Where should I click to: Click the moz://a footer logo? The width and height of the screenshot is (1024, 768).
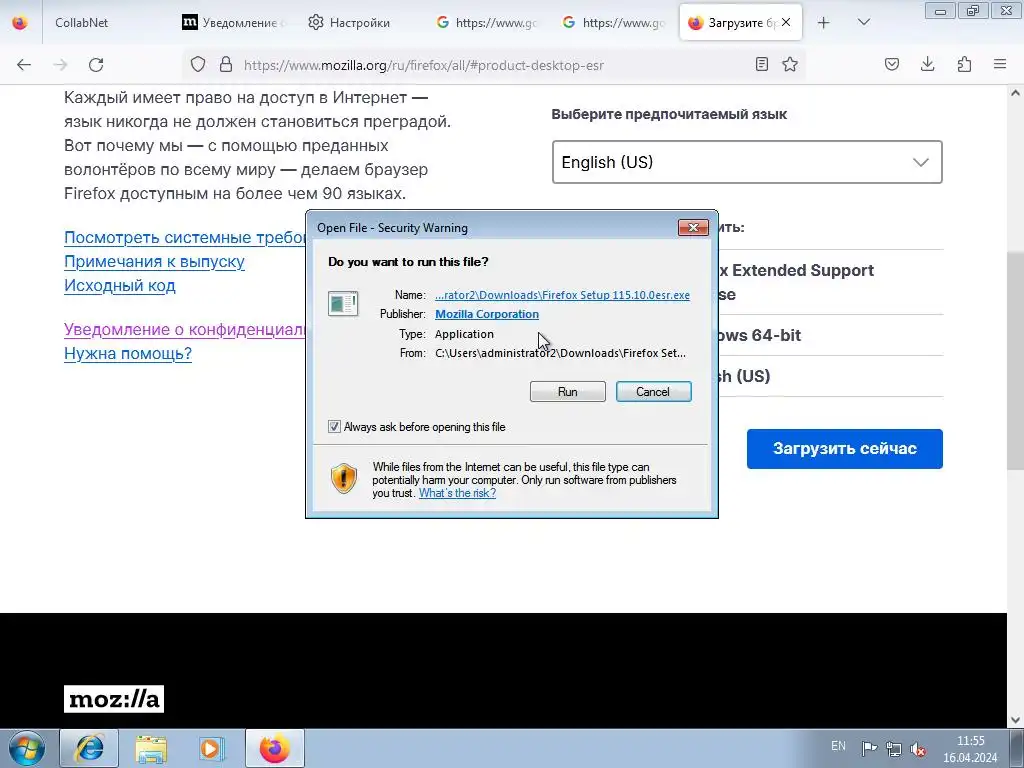114,699
